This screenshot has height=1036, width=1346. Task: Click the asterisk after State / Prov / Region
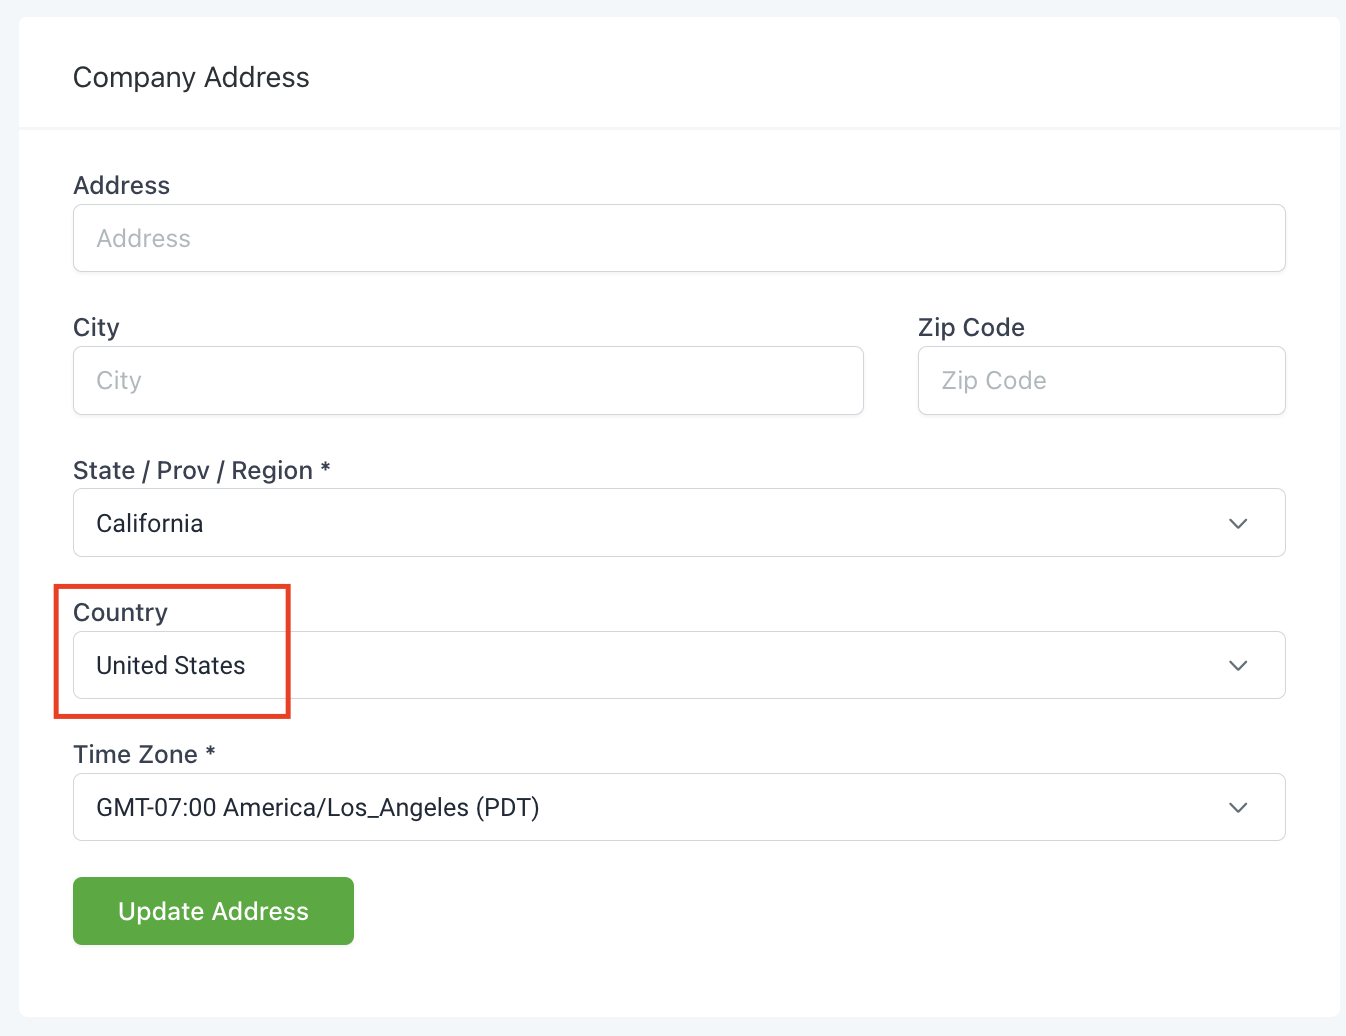[325, 468]
